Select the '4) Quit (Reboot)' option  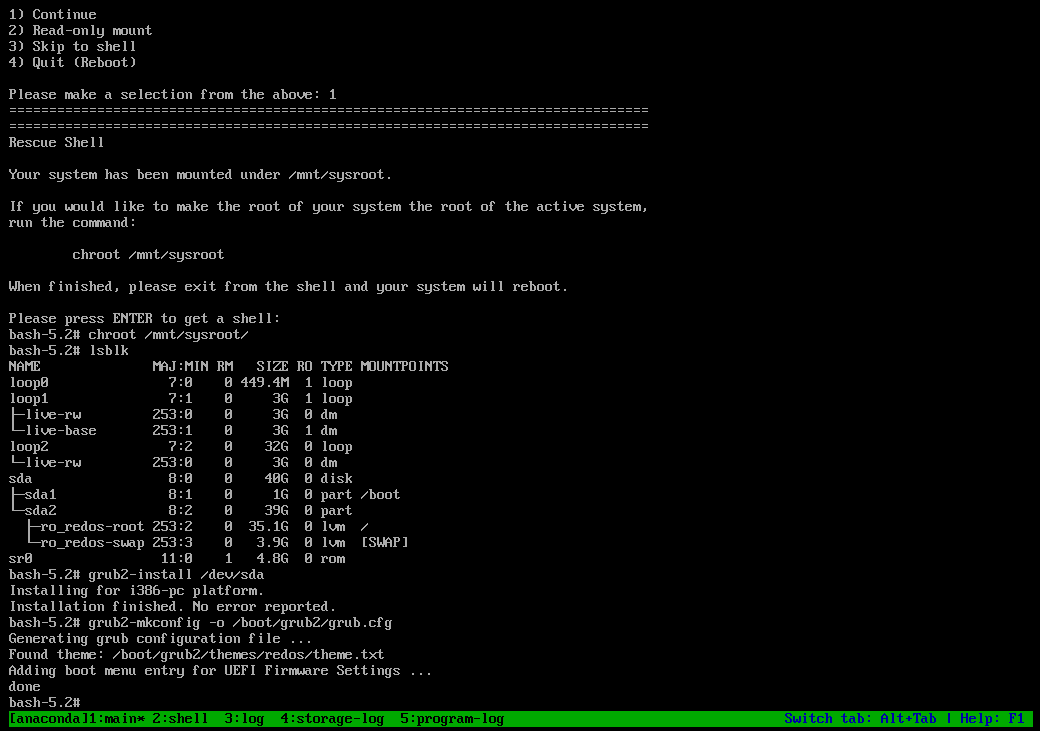(72, 62)
